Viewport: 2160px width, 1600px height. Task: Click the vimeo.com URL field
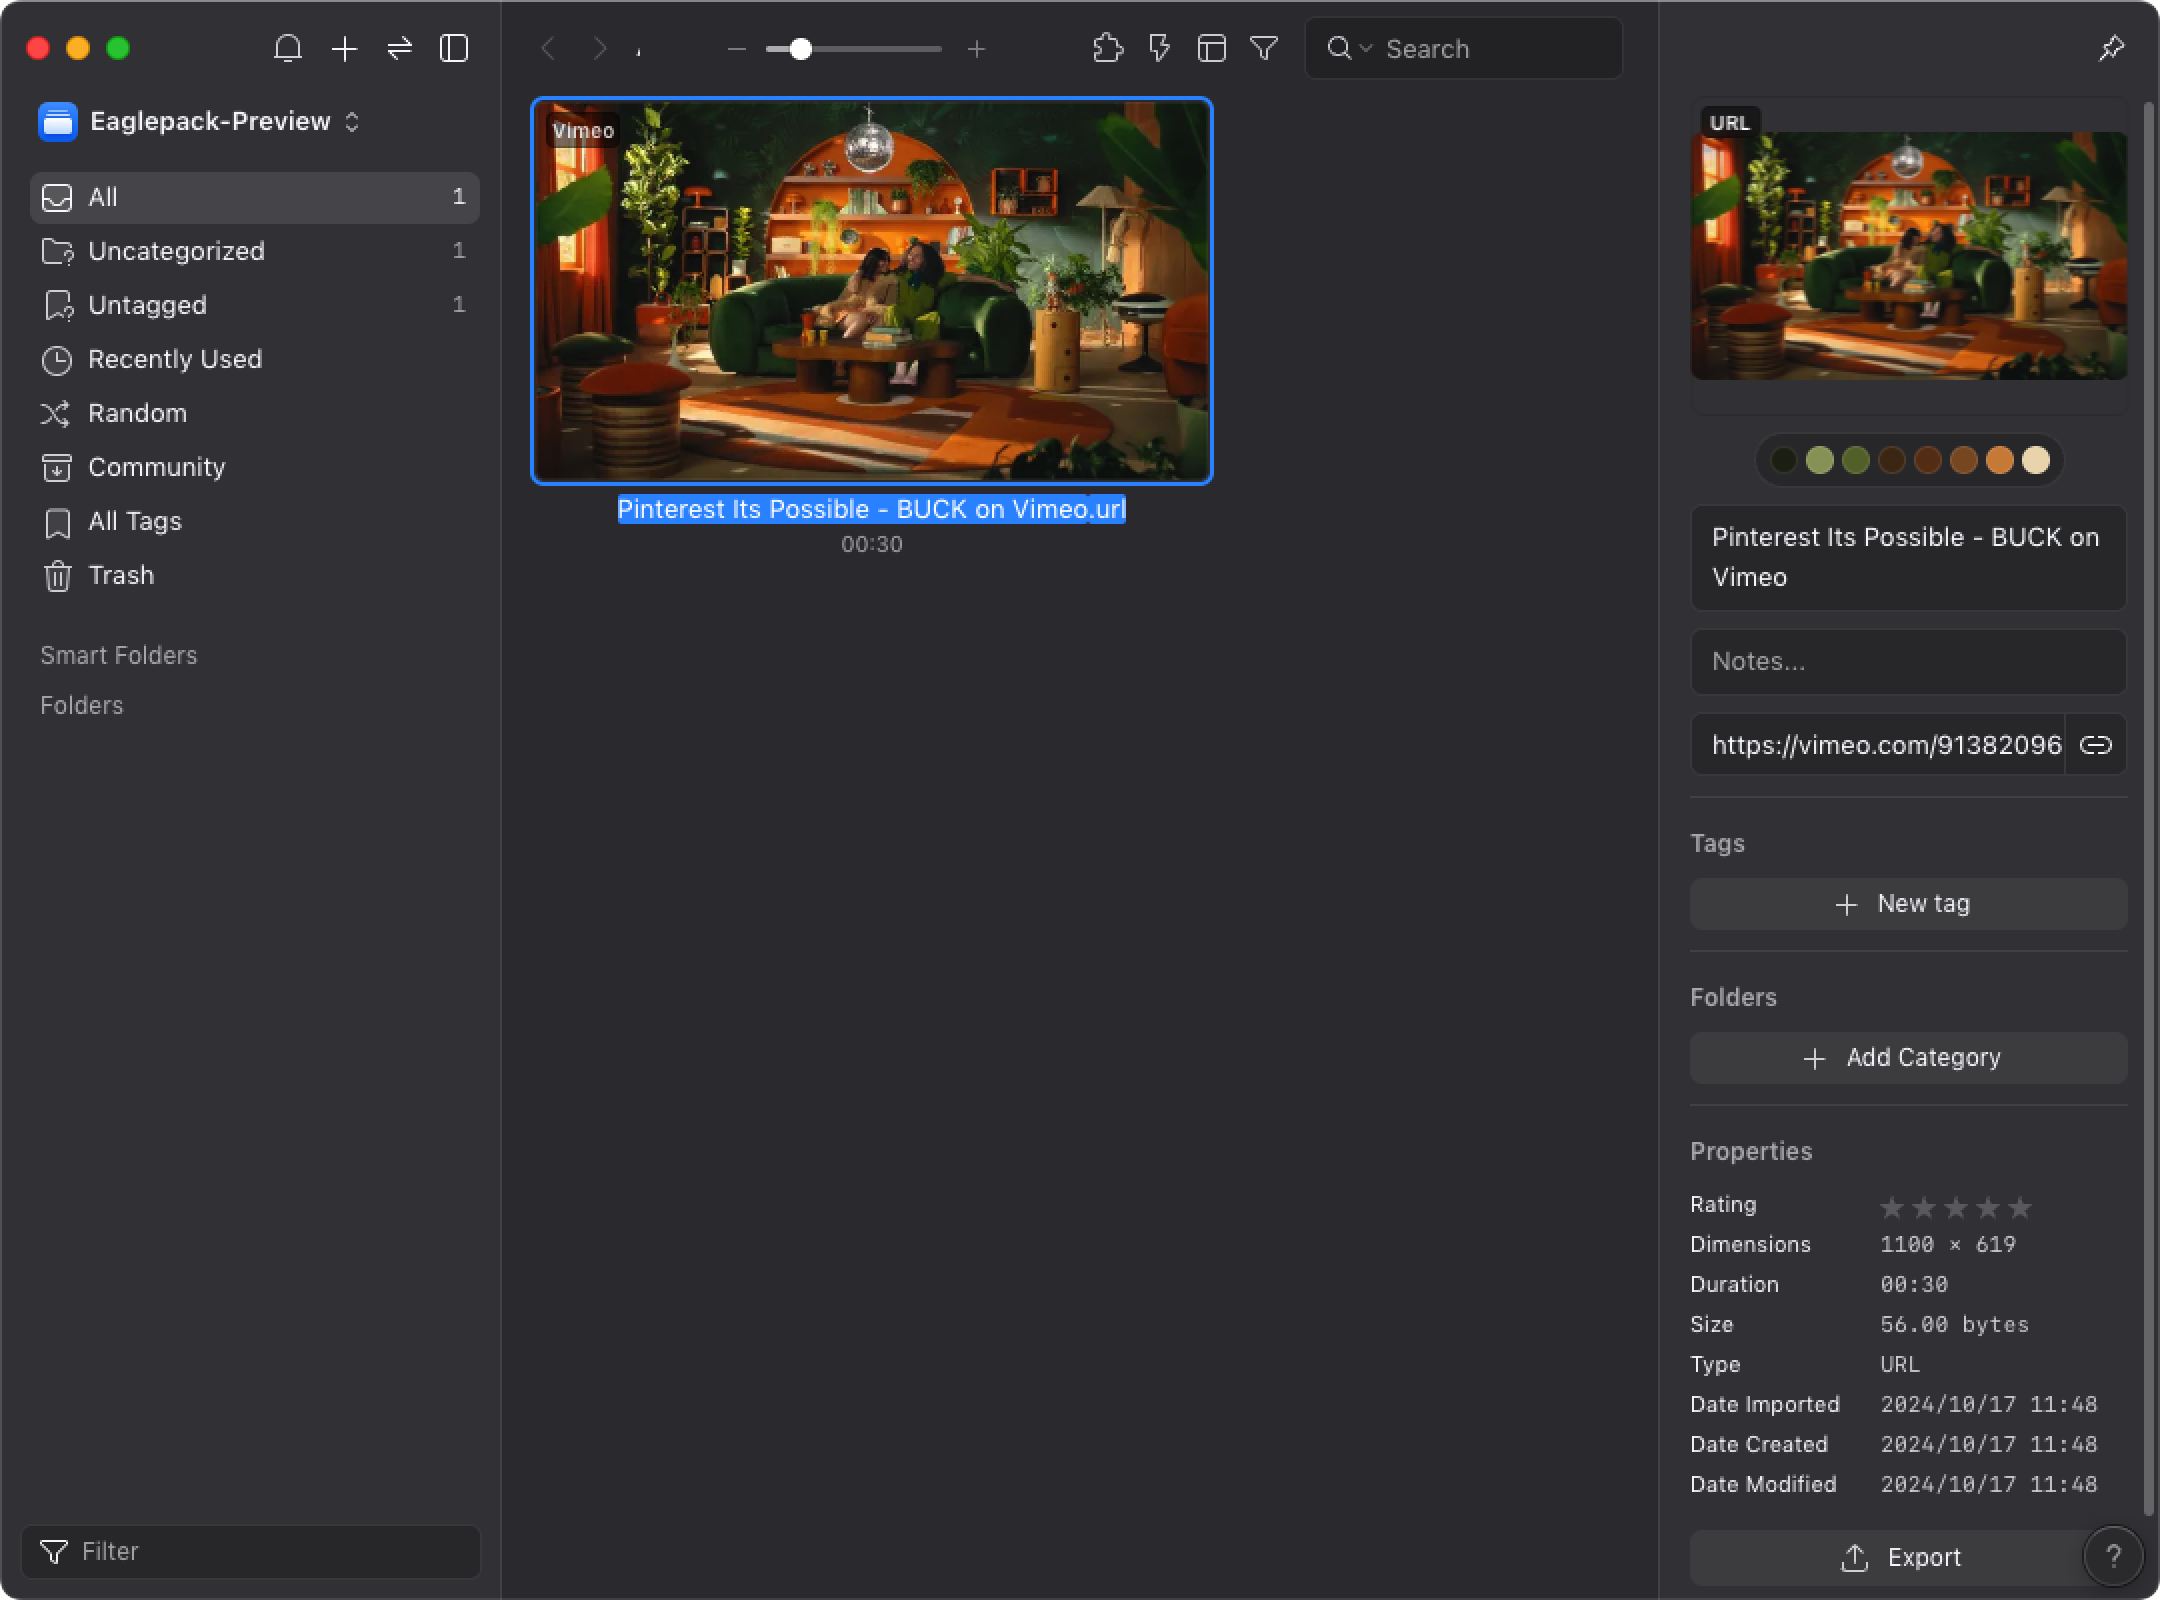pos(1878,745)
